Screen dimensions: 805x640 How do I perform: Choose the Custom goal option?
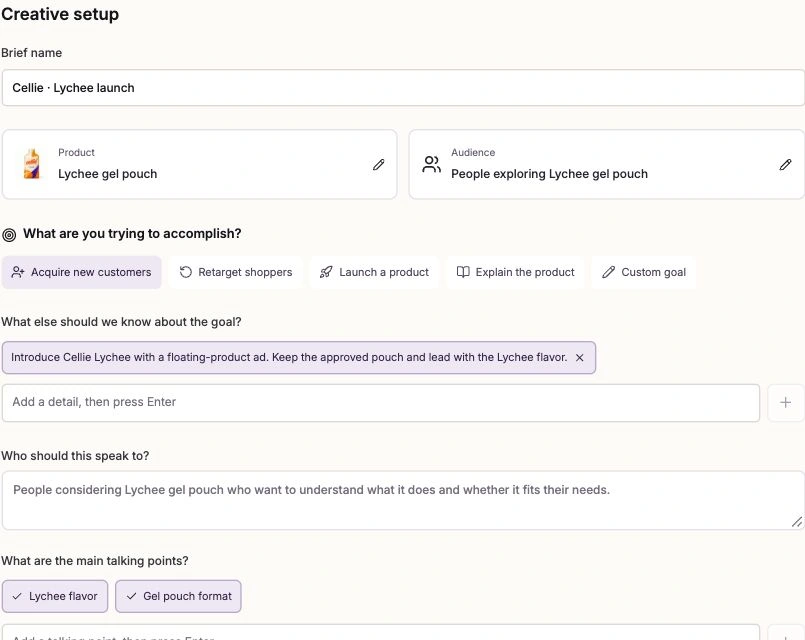644,273
